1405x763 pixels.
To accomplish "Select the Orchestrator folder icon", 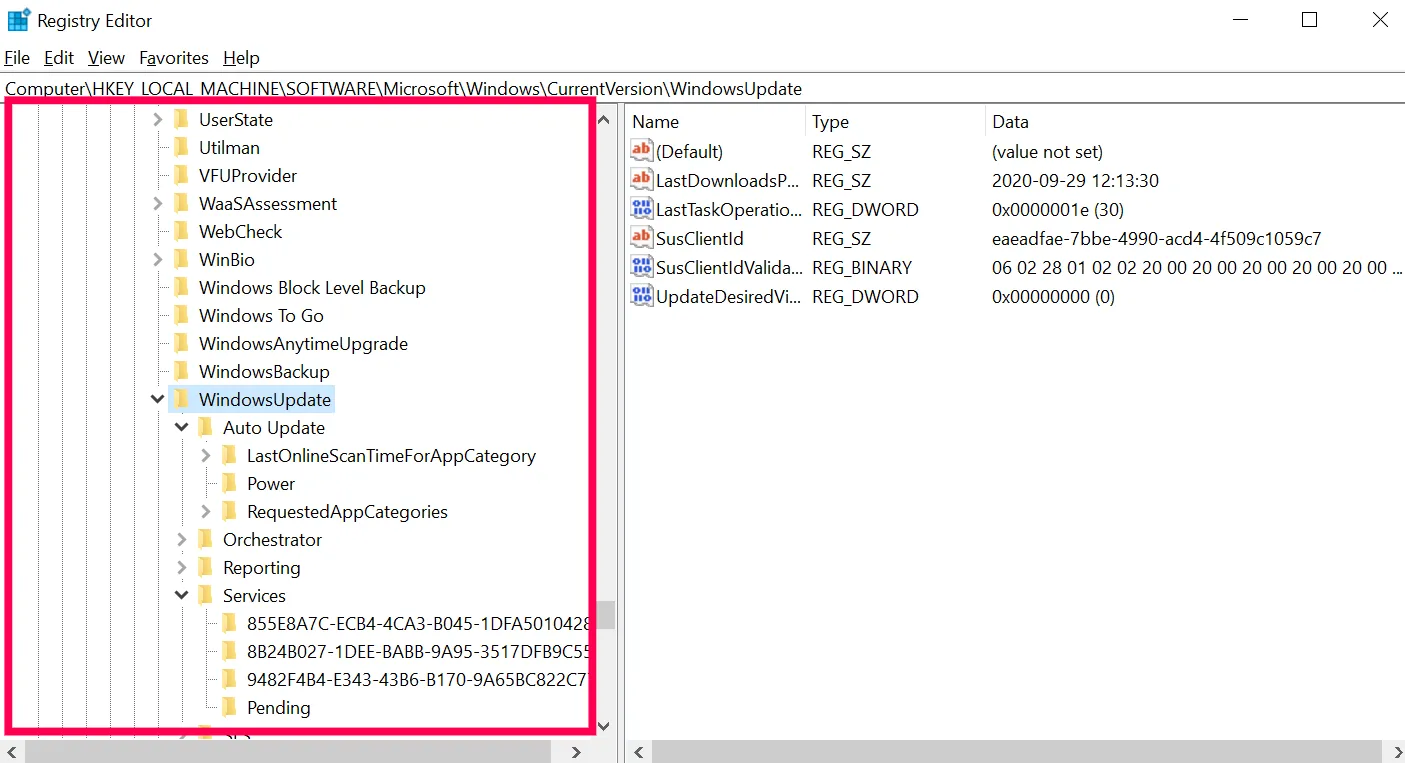I will 205,540.
